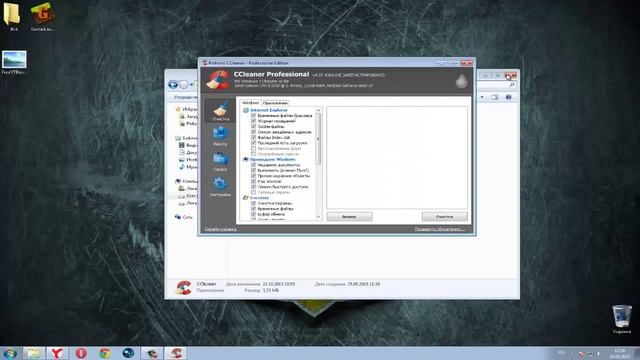Launch Opera from the taskbar
This screenshot has width=640, height=360.
pos(81,353)
